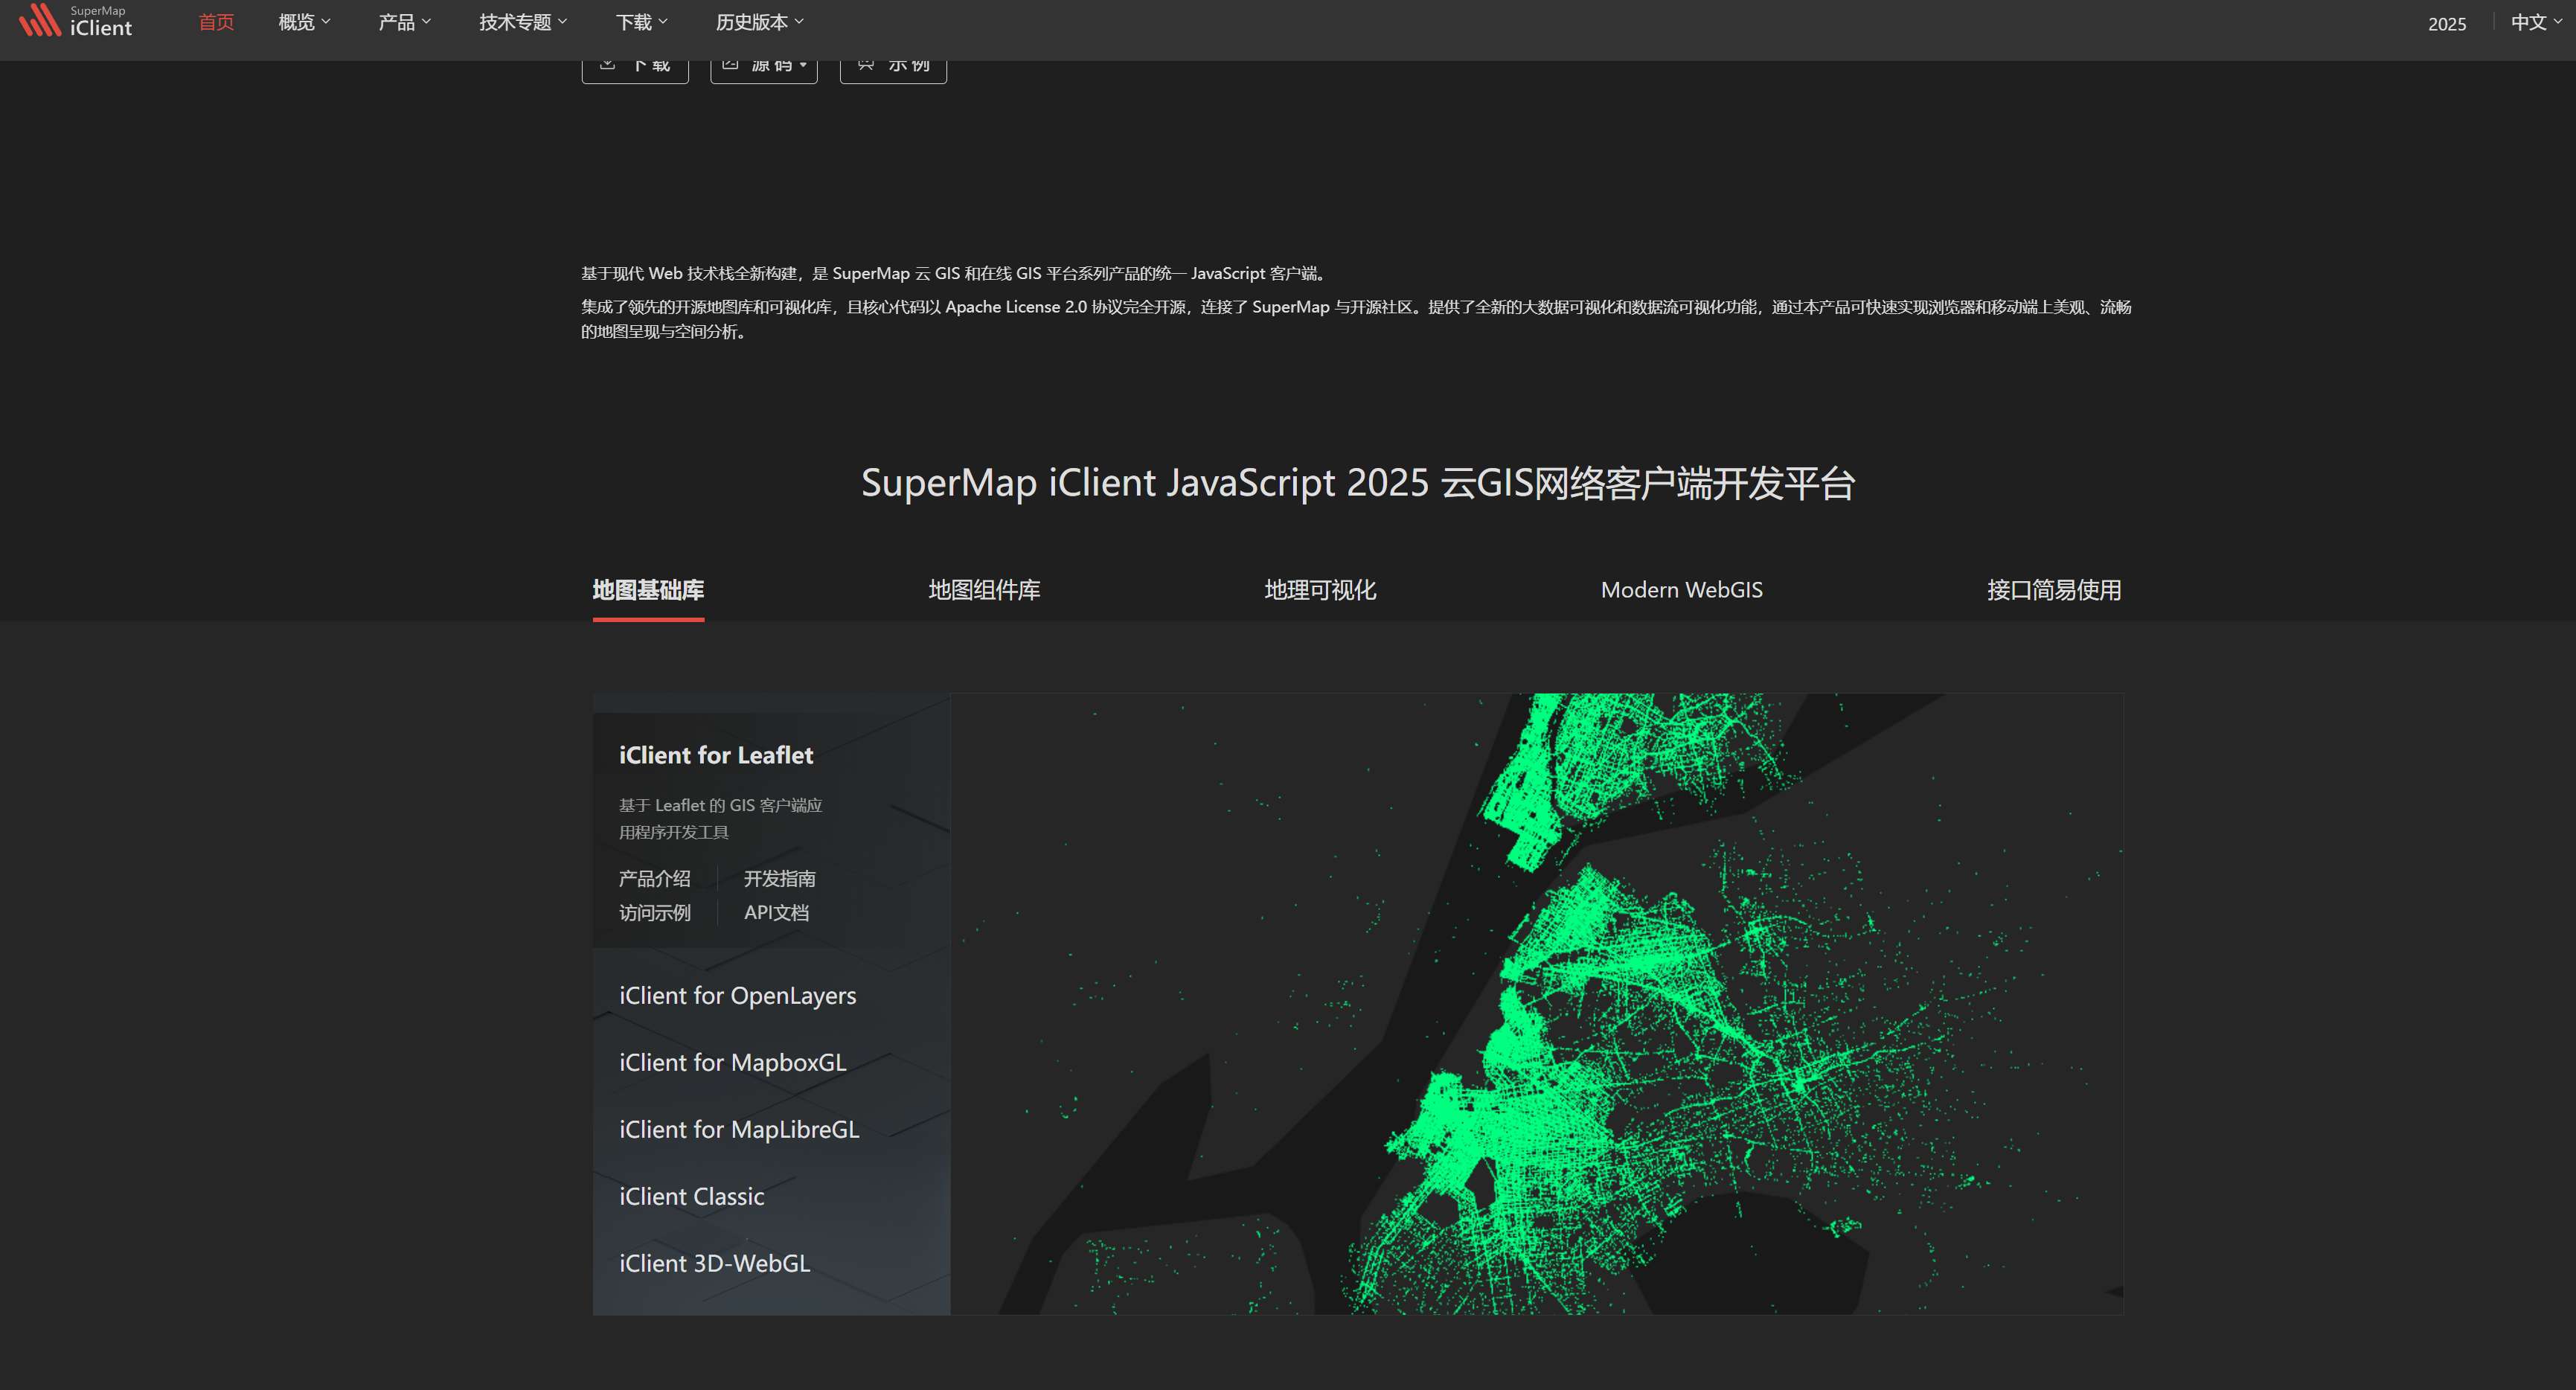This screenshot has height=1390, width=2576.
Task: Expand the 历史版本 navigation dropdown
Action: (759, 22)
